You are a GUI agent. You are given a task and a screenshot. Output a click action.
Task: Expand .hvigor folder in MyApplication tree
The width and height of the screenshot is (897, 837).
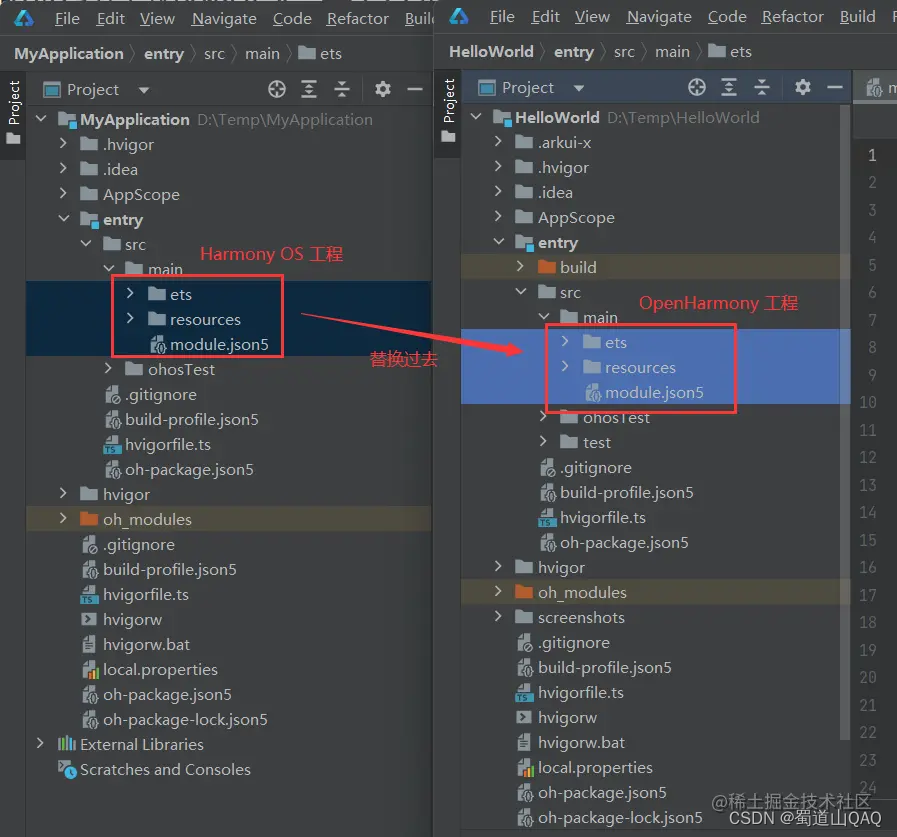click(63, 144)
